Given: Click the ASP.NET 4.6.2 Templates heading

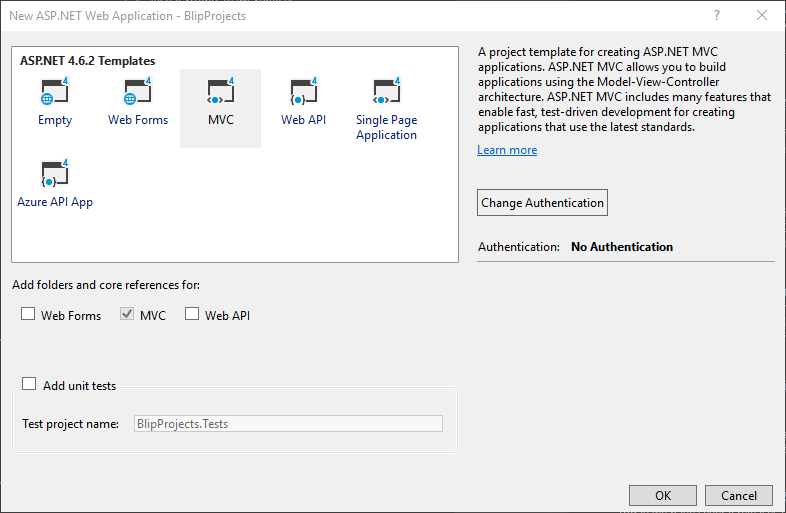Looking at the screenshot, I should point(87,61).
